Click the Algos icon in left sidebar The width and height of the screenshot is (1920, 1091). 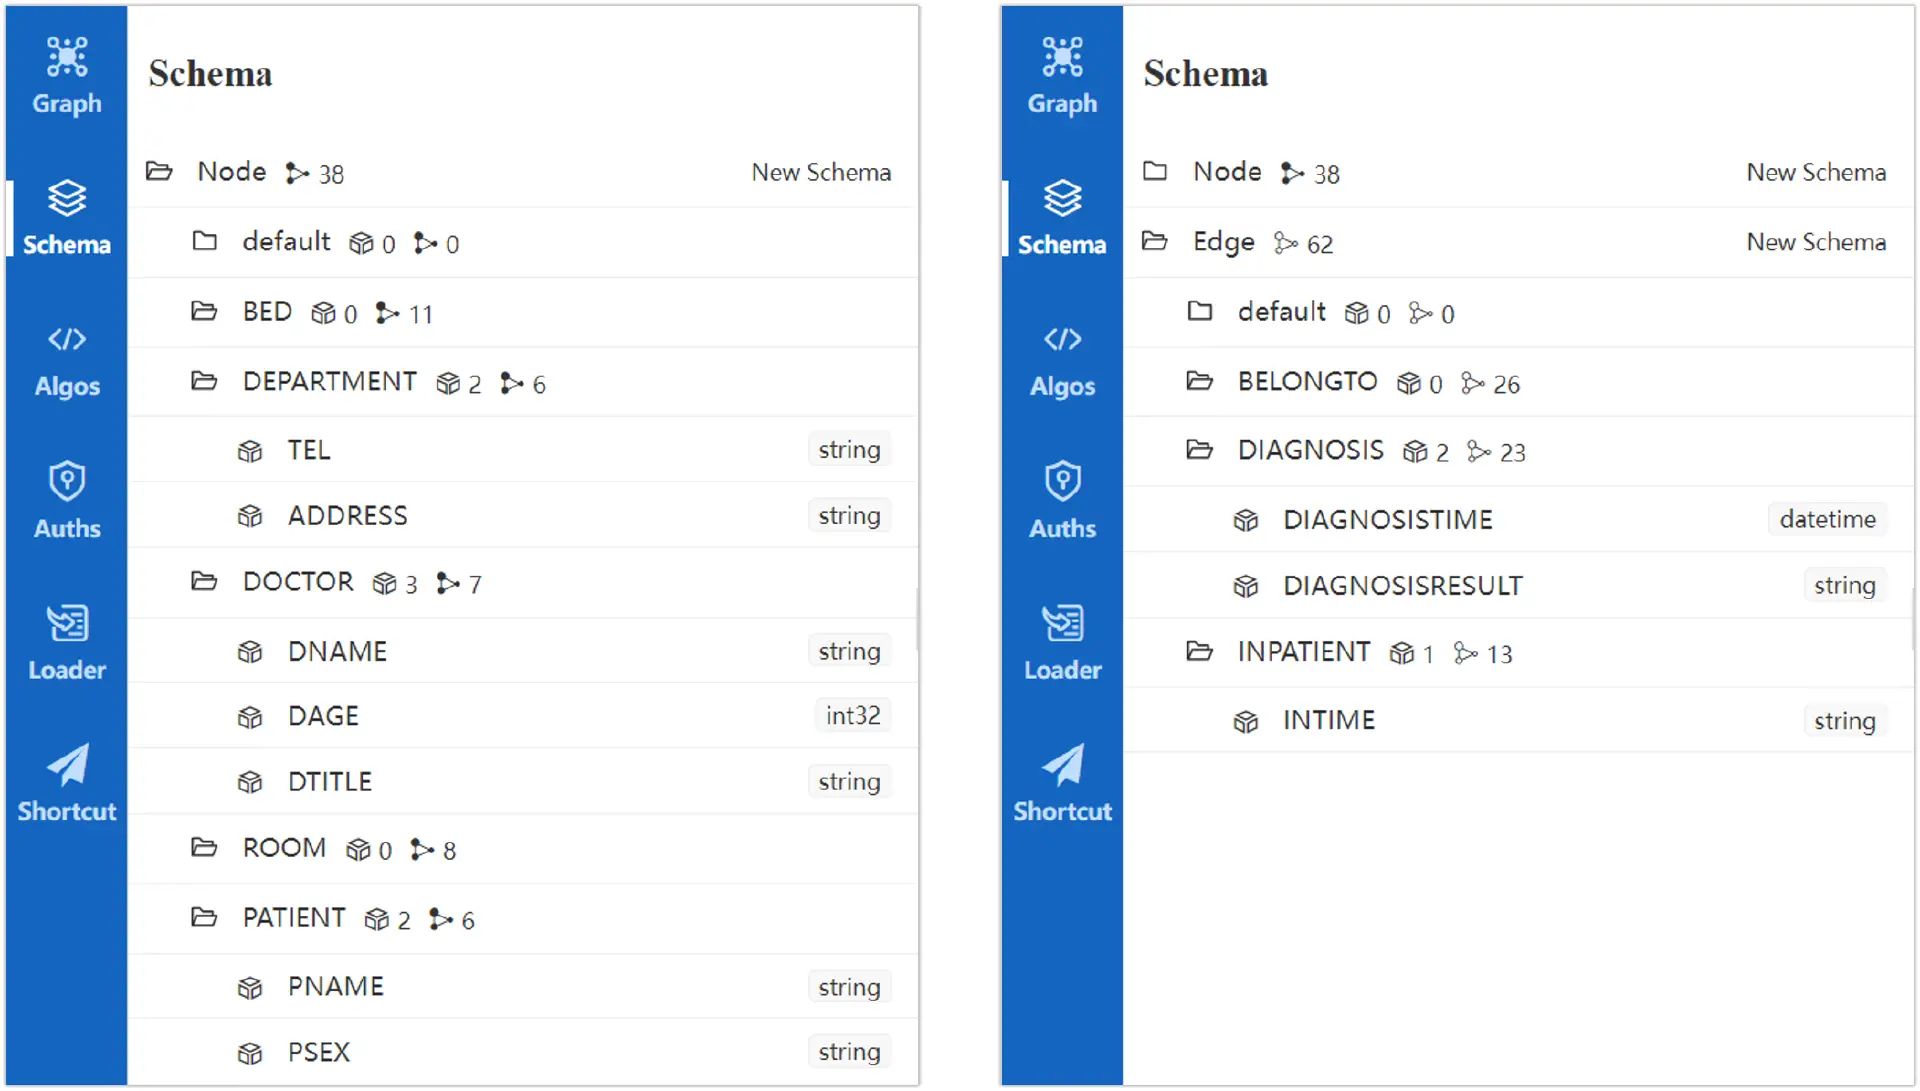click(x=66, y=360)
